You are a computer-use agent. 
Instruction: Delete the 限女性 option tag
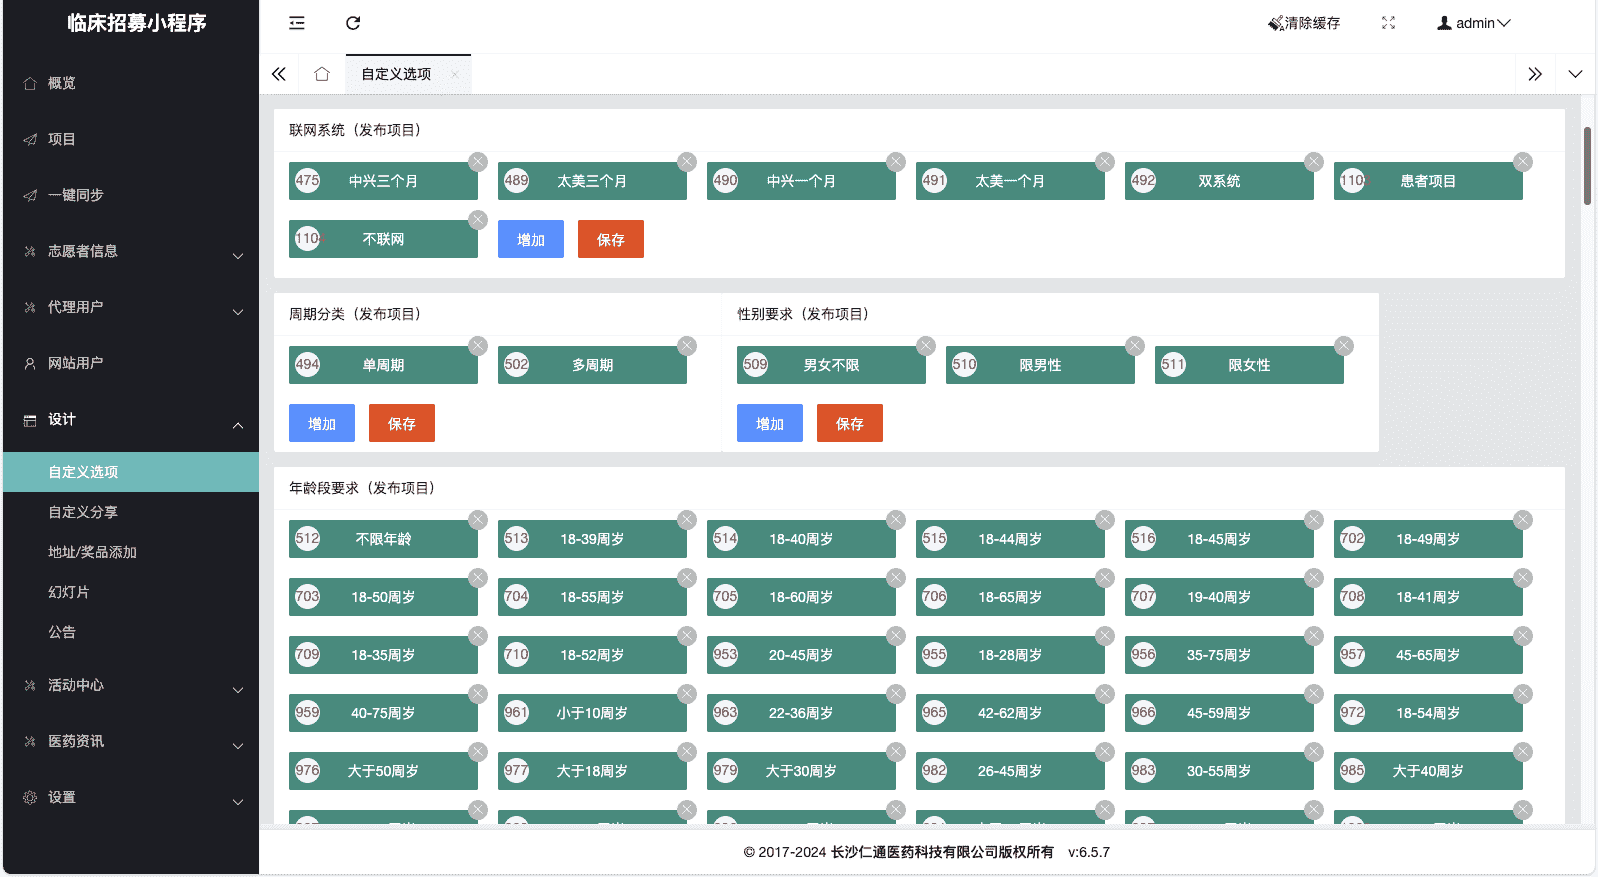(1344, 346)
